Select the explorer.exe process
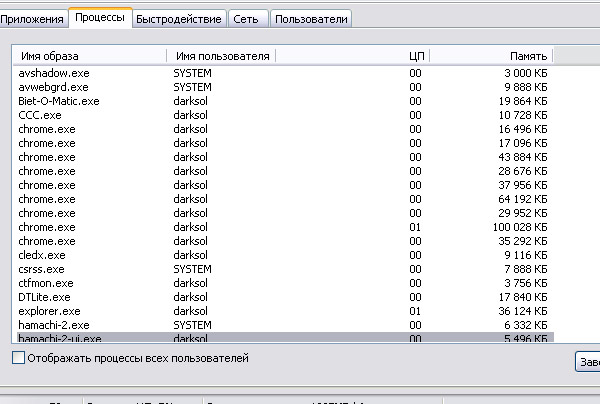The height and width of the screenshot is (404, 600). pyautogui.click(x=284, y=311)
